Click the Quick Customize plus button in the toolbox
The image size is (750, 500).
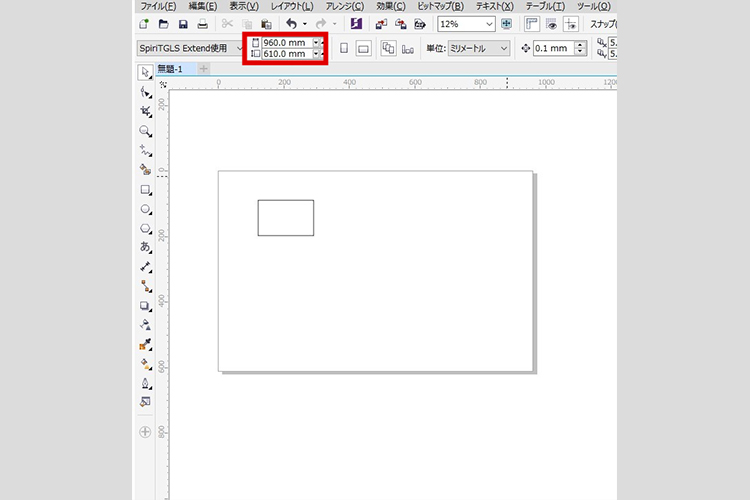click(145, 432)
